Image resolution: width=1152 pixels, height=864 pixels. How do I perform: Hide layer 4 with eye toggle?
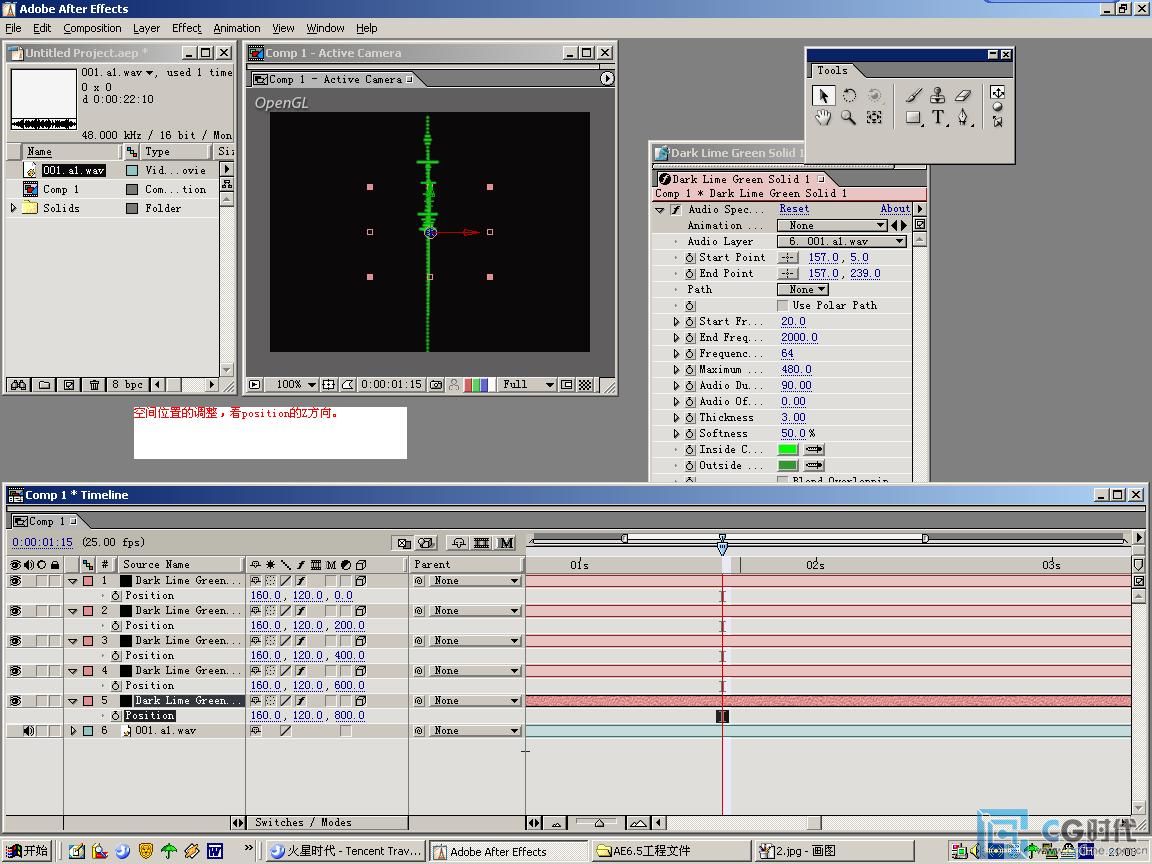(15, 671)
